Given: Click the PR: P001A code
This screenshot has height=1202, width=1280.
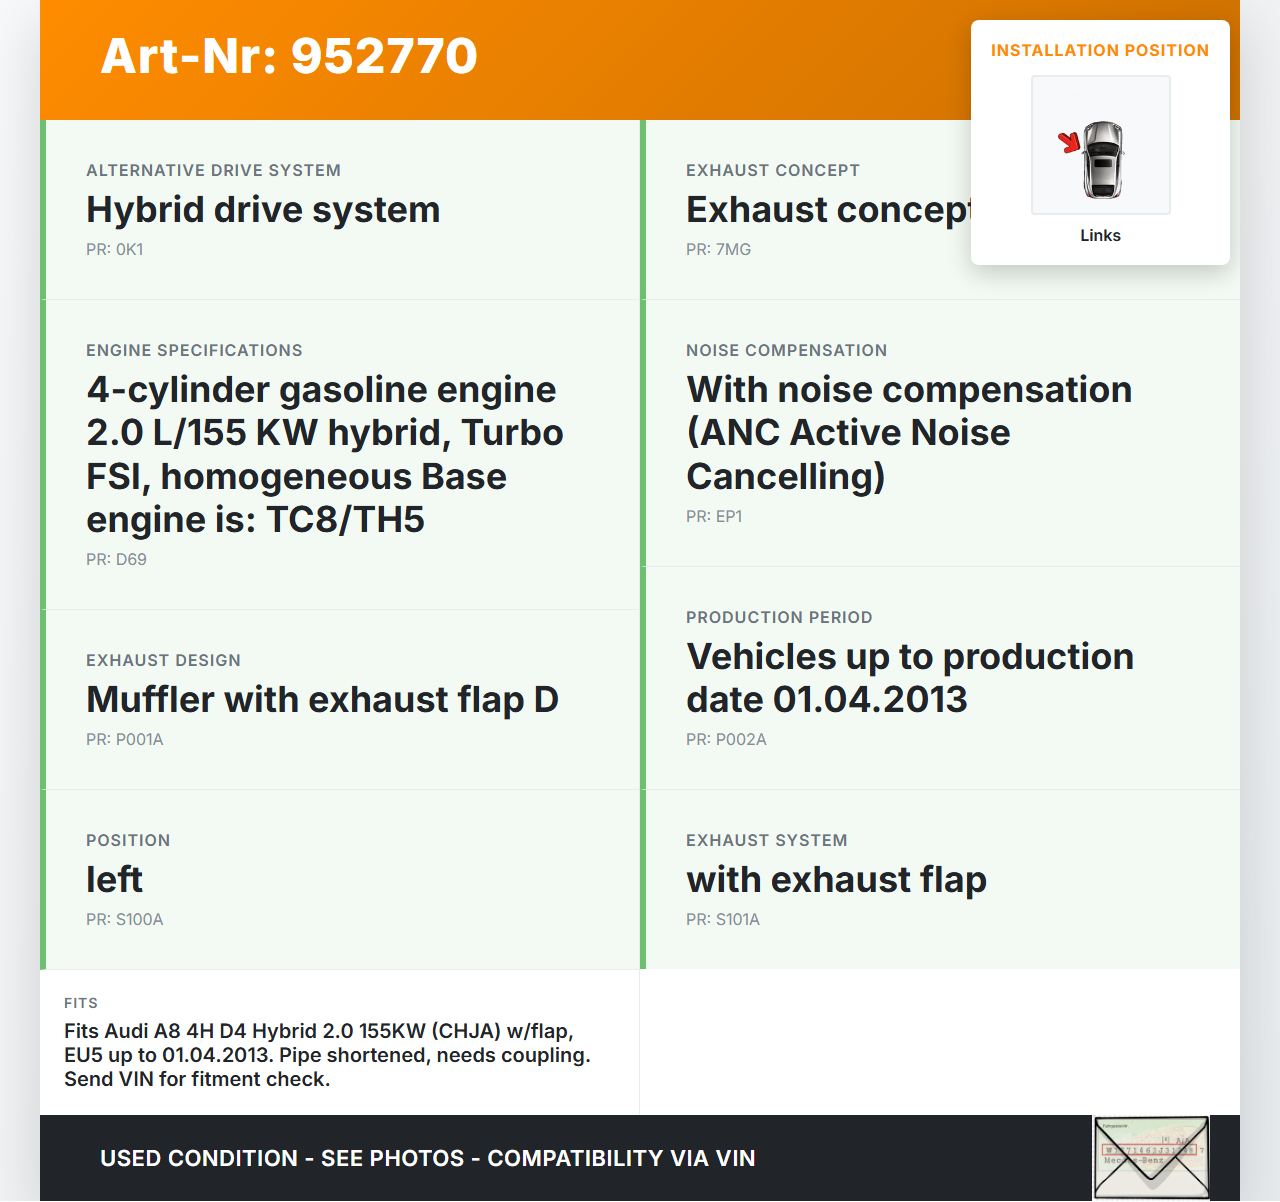Looking at the screenshot, I should pos(125,740).
